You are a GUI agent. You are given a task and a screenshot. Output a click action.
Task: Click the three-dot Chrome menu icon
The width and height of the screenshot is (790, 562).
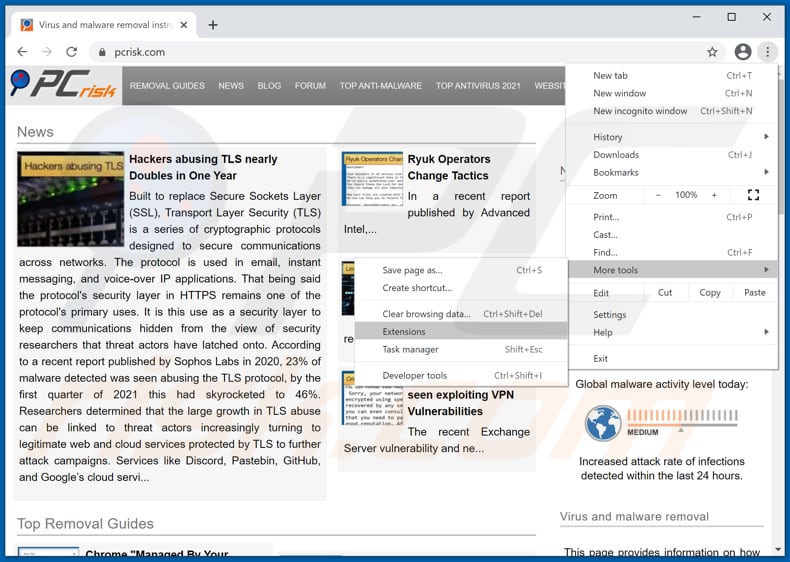(x=767, y=52)
